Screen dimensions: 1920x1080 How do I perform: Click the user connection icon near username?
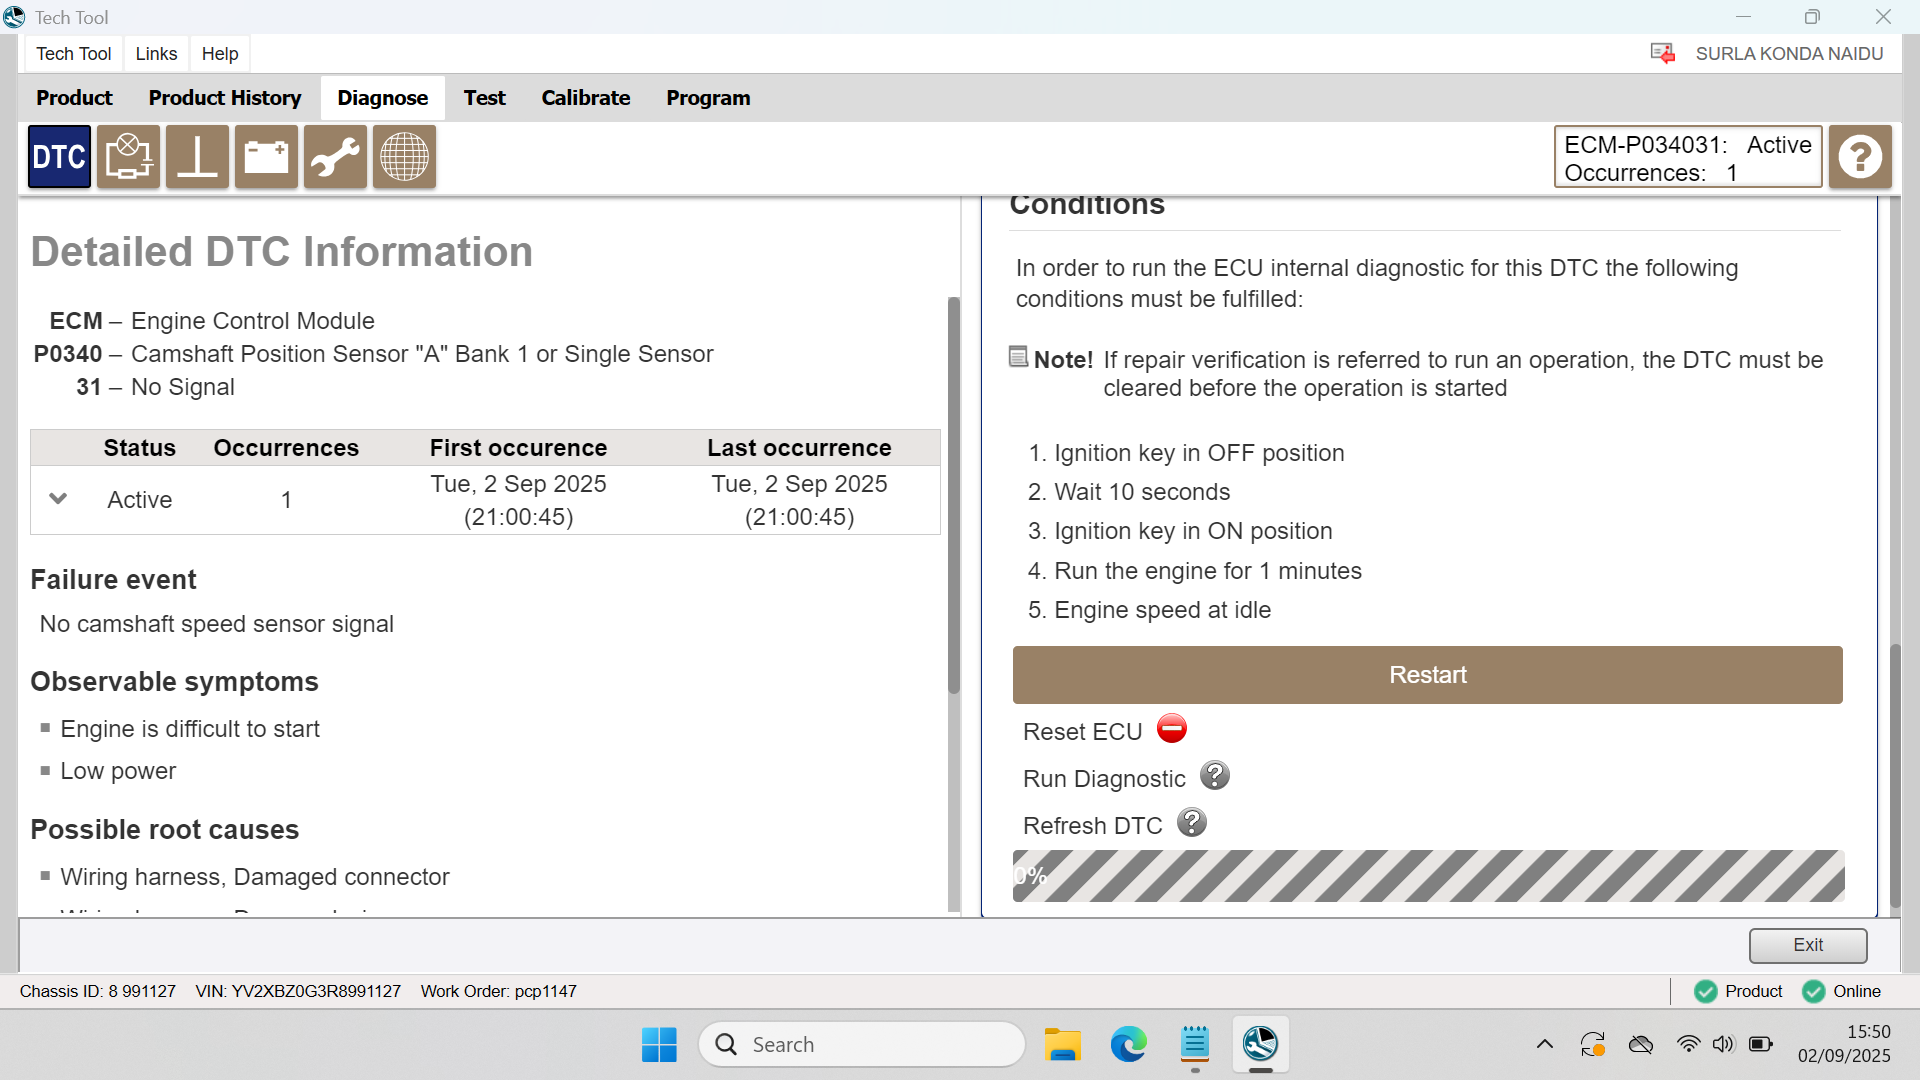[x=1663, y=54]
